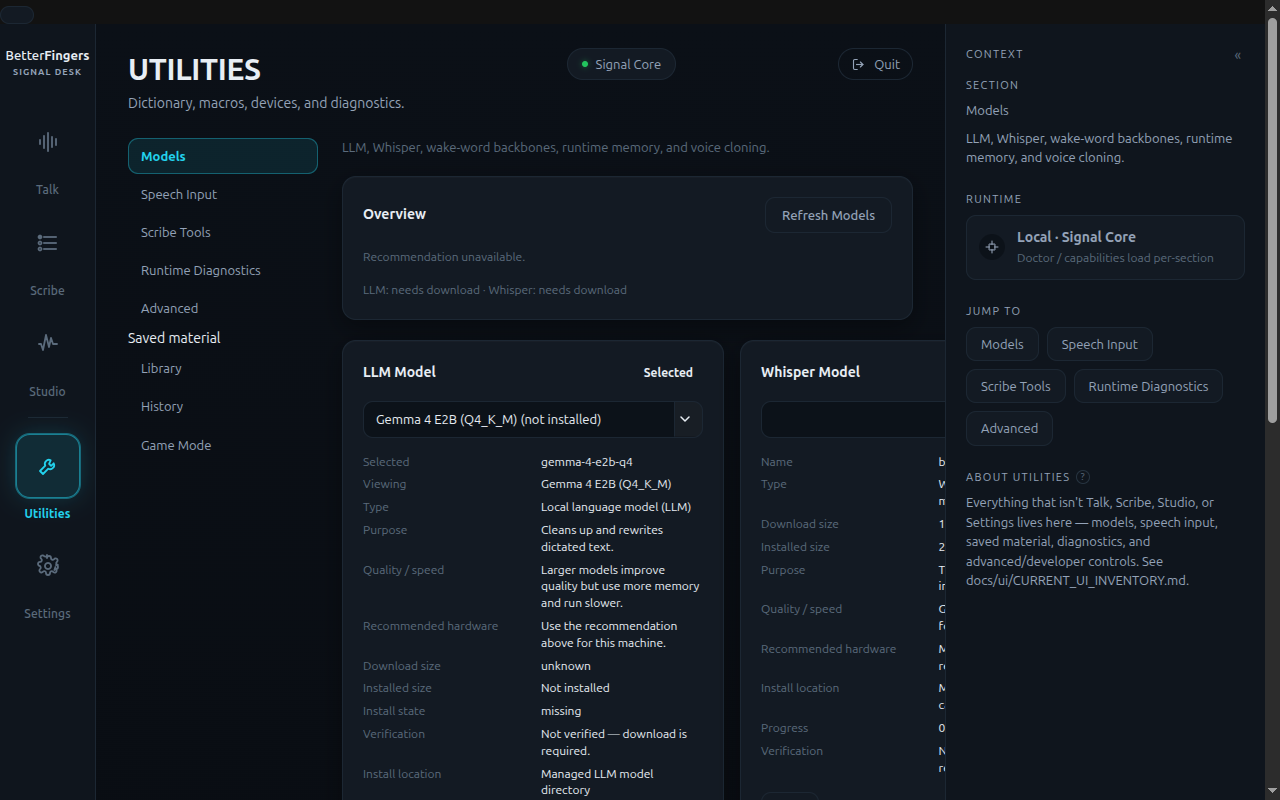Click the Local Signal Core crosshair icon
Image resolution: width=1280 pixels, height=800 pixels.
click(x=992, y=247)
